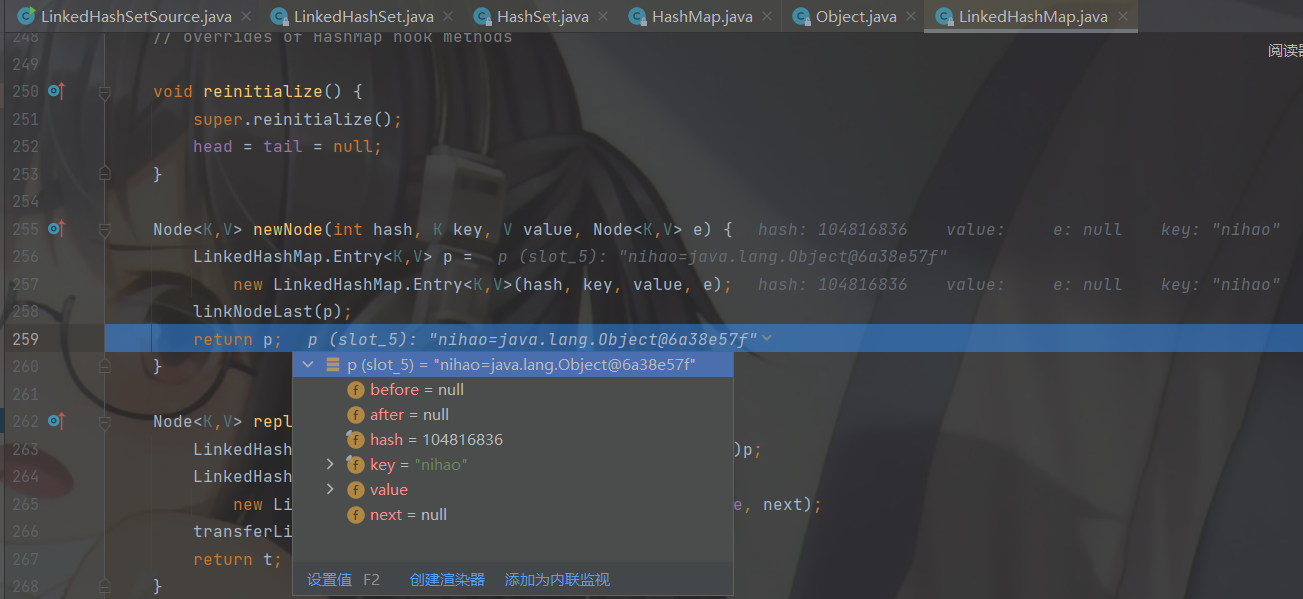1303x599 pixels.
Task: Click field icon next to key = "nihao"
Action: pos(355,465)
